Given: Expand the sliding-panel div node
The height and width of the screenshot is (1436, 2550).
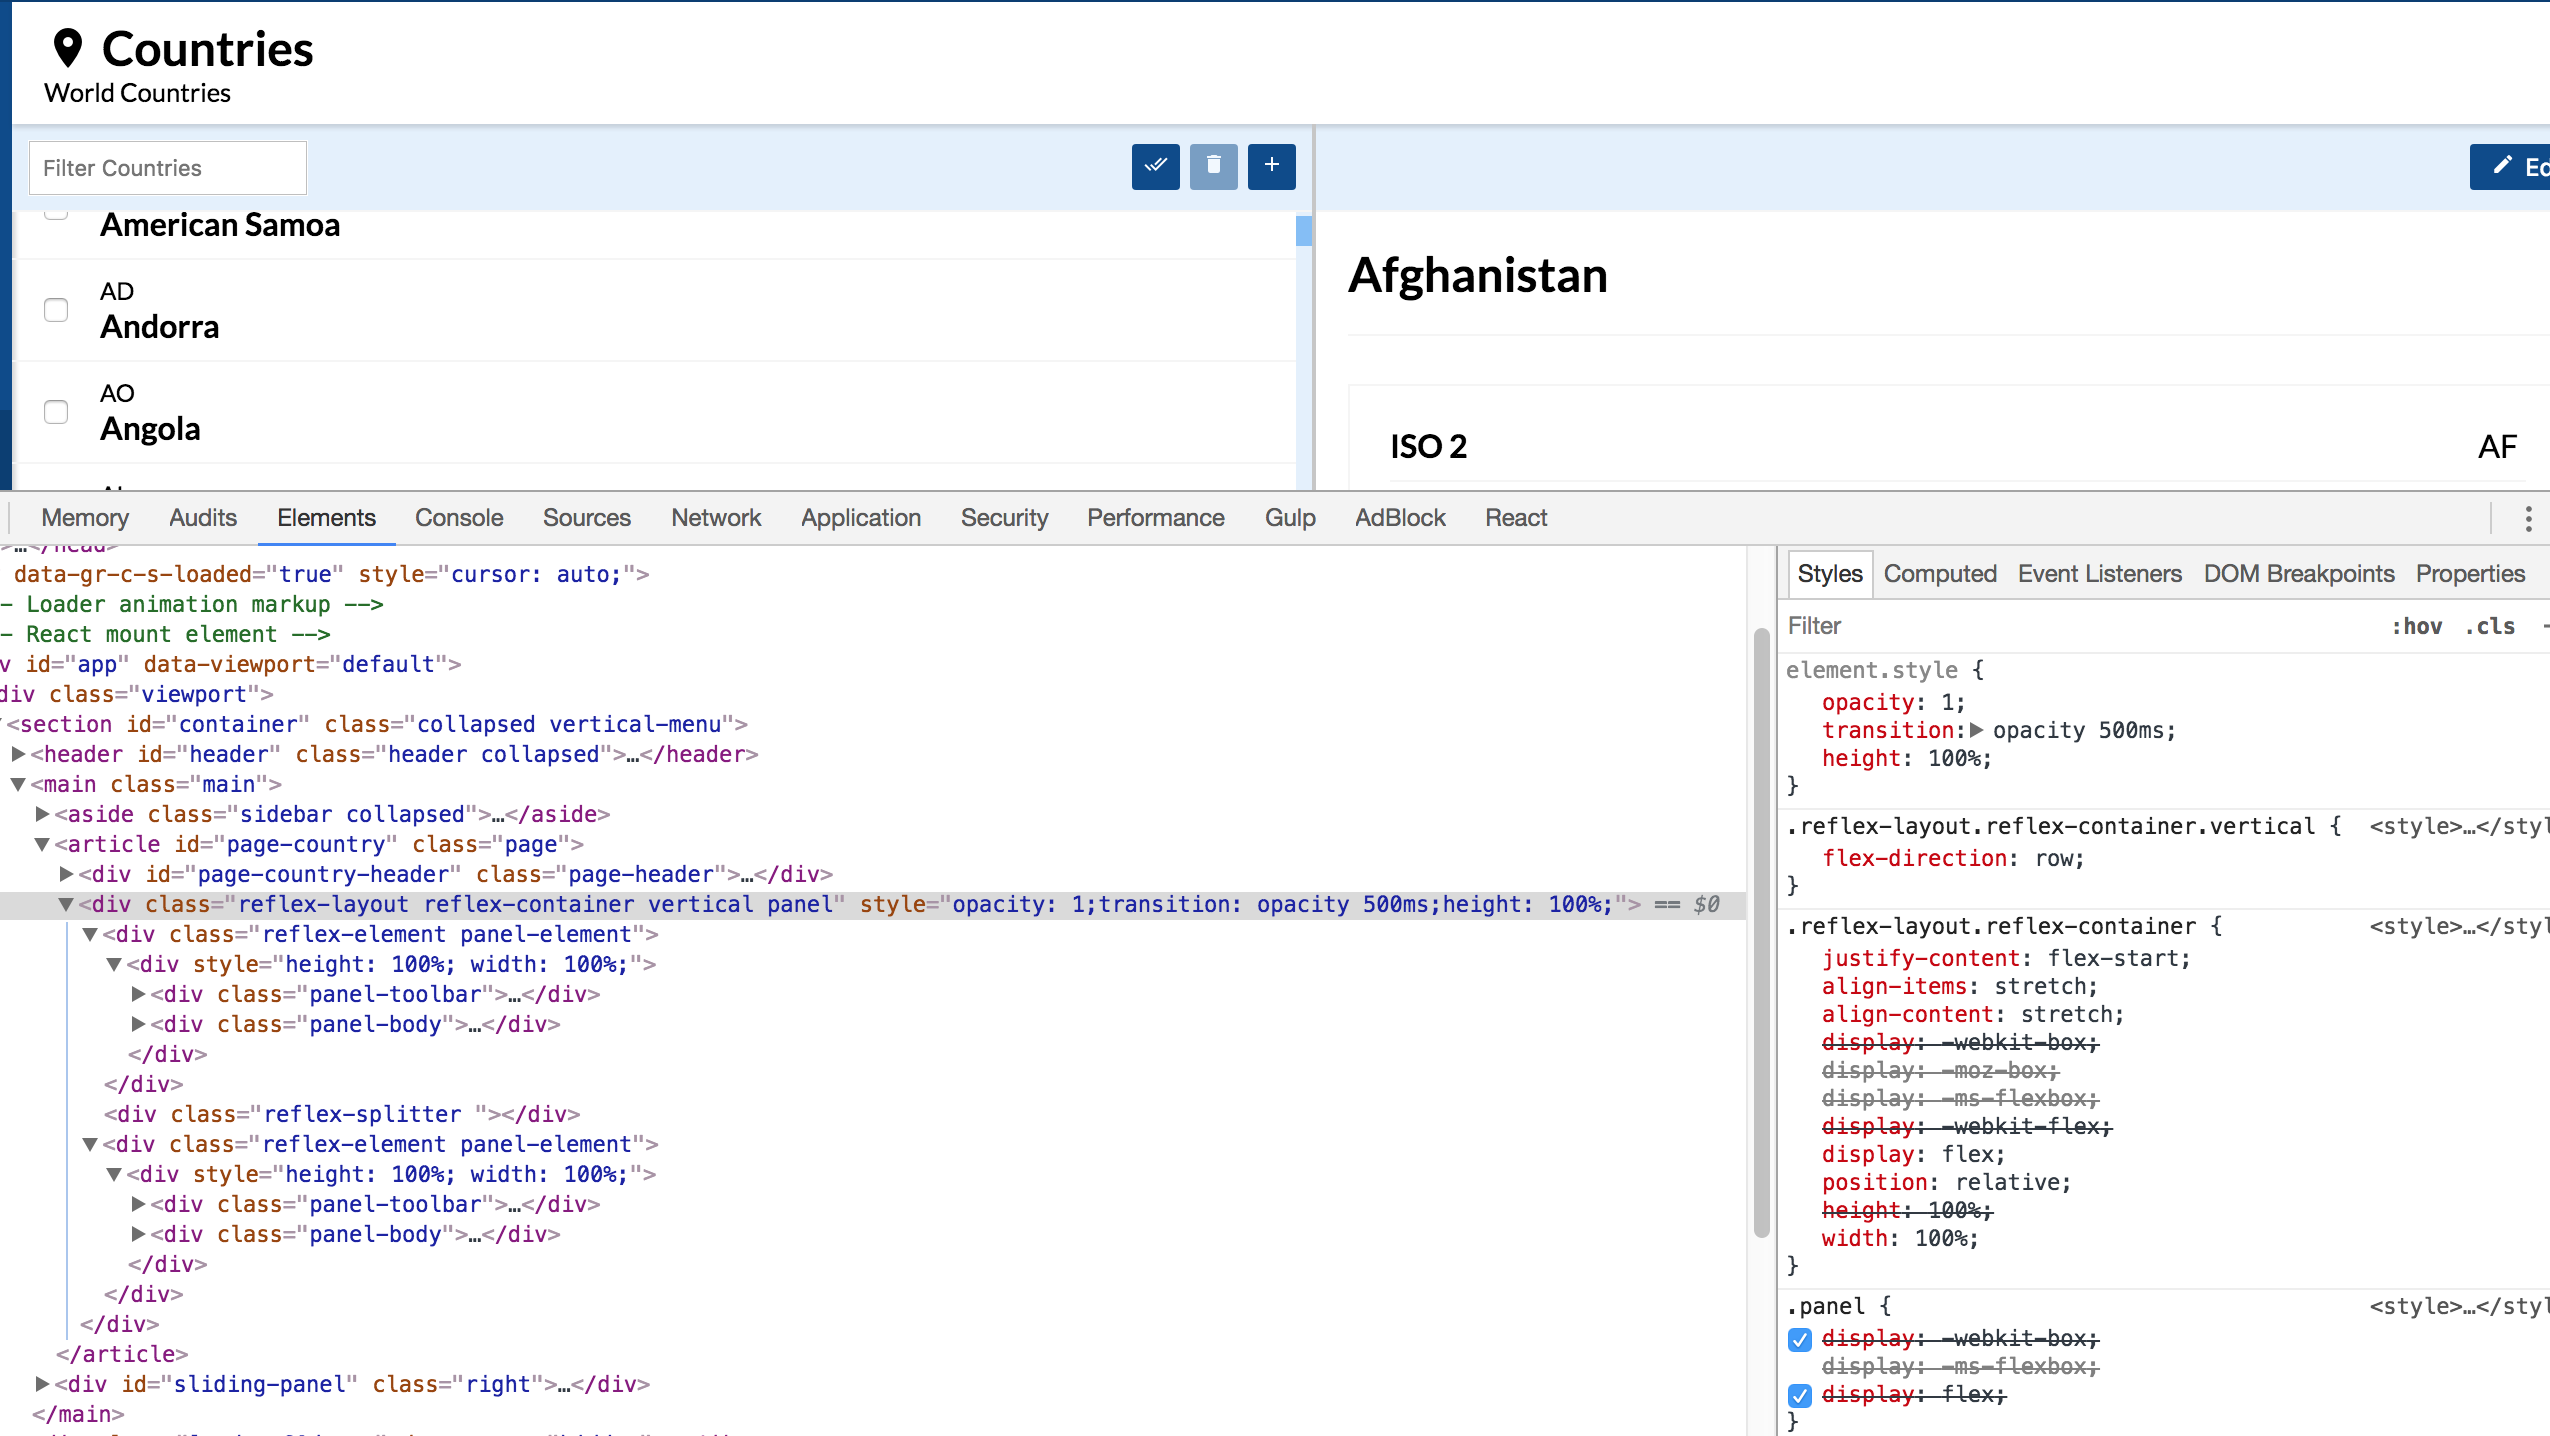Looking at the screenshot, I should tap(42, 1384).
